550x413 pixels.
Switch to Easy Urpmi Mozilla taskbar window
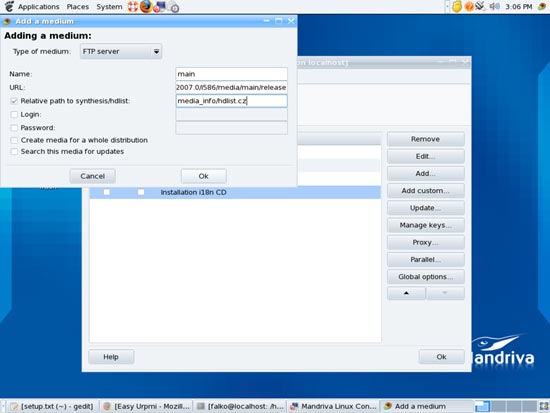pyautogui.click(x=147, y=406)
